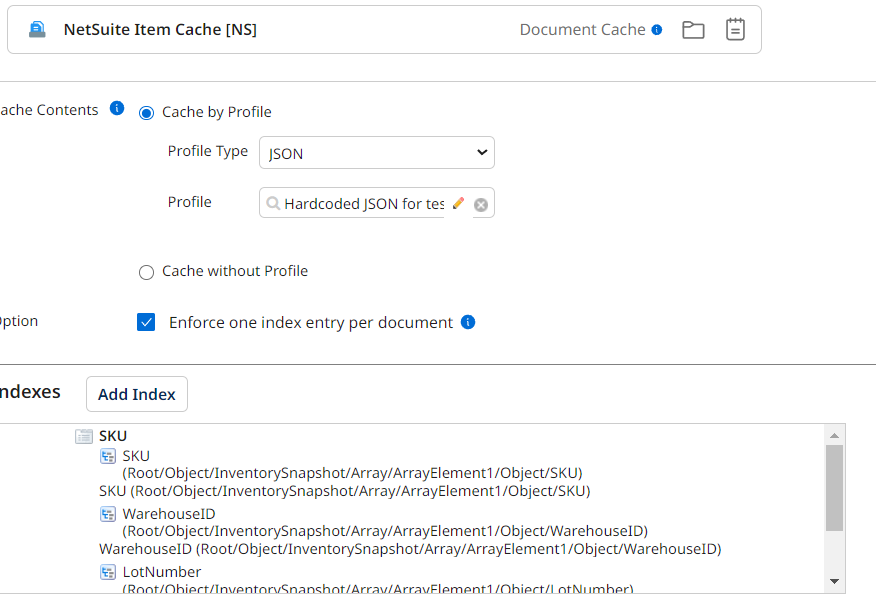Image resolution: width=876 pixels, height=601 pixels.
Task: Edit the profile using the pencil icon
Action: 458,203
